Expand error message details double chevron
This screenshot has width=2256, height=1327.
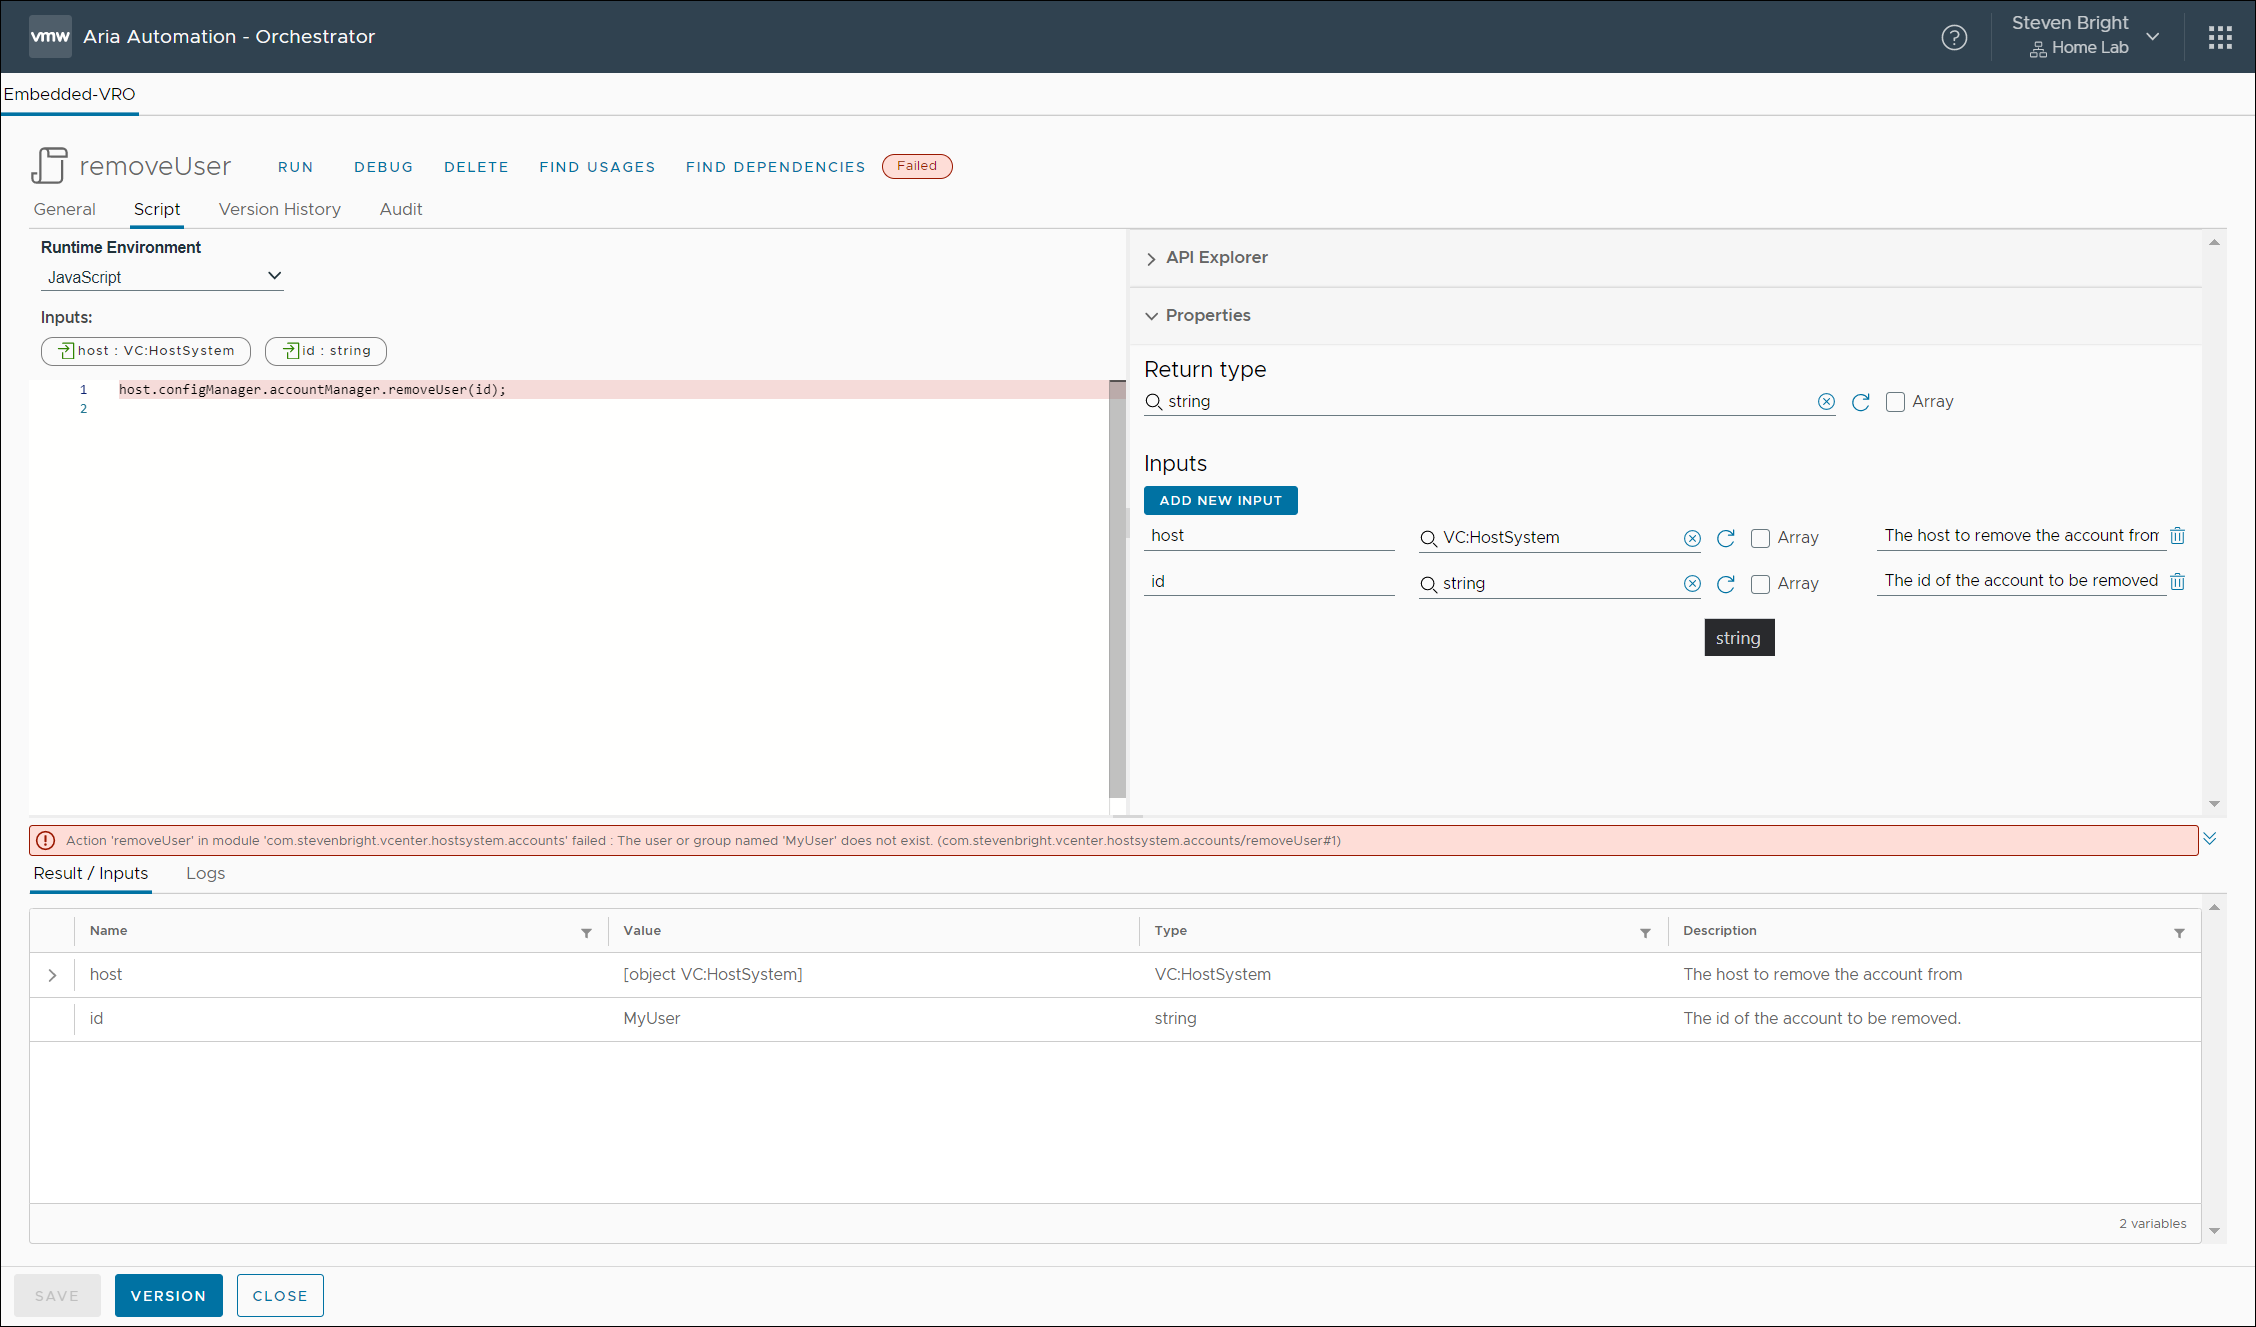coord(2209,839)
